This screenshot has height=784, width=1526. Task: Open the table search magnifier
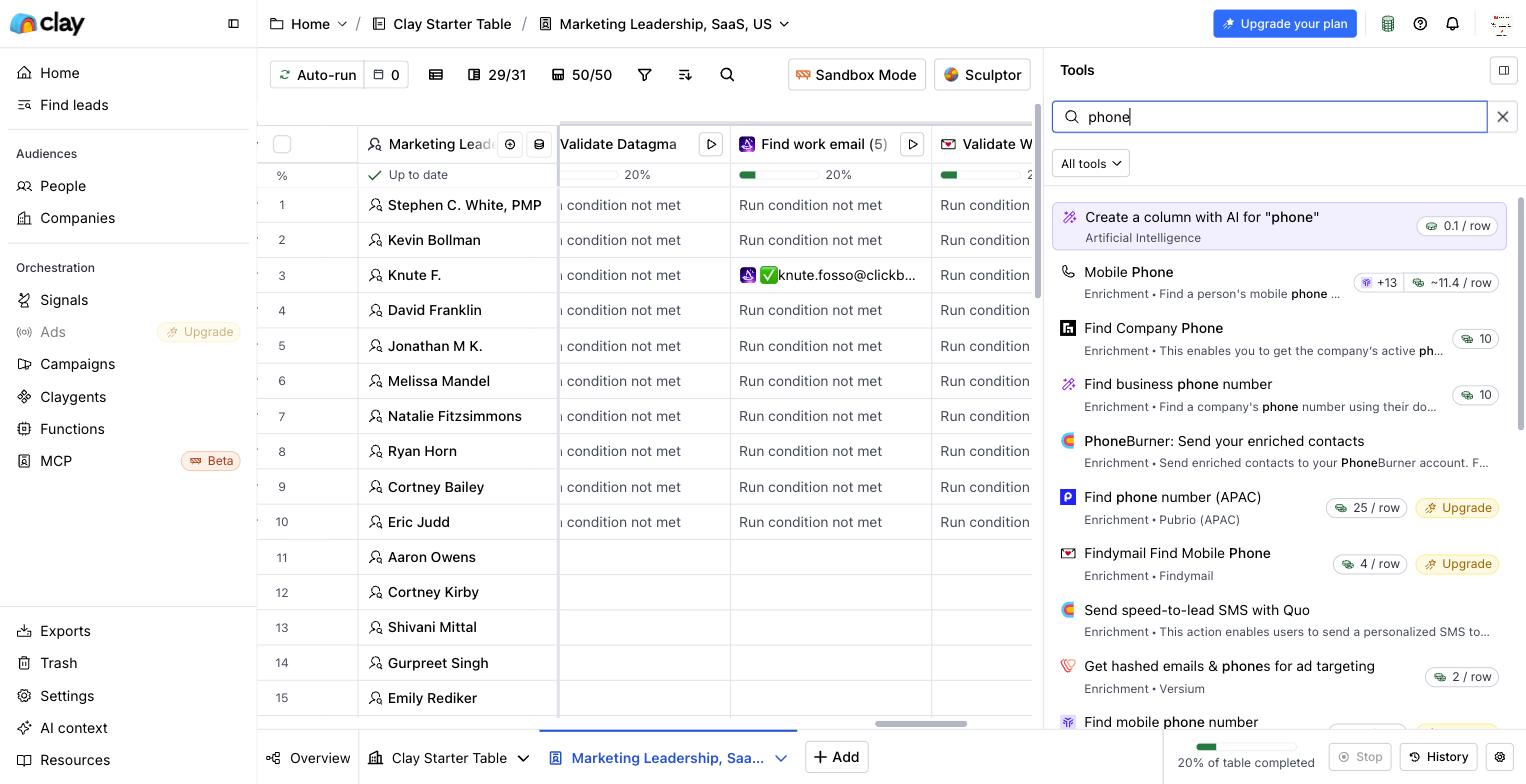[727, 74]
